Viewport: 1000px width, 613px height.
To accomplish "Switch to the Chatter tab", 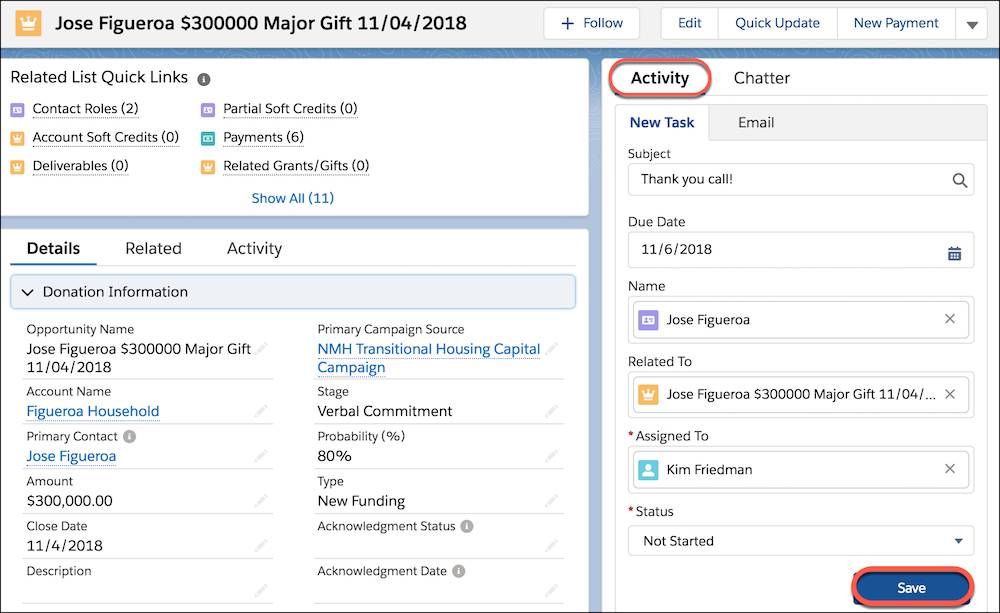I will 761,77.
